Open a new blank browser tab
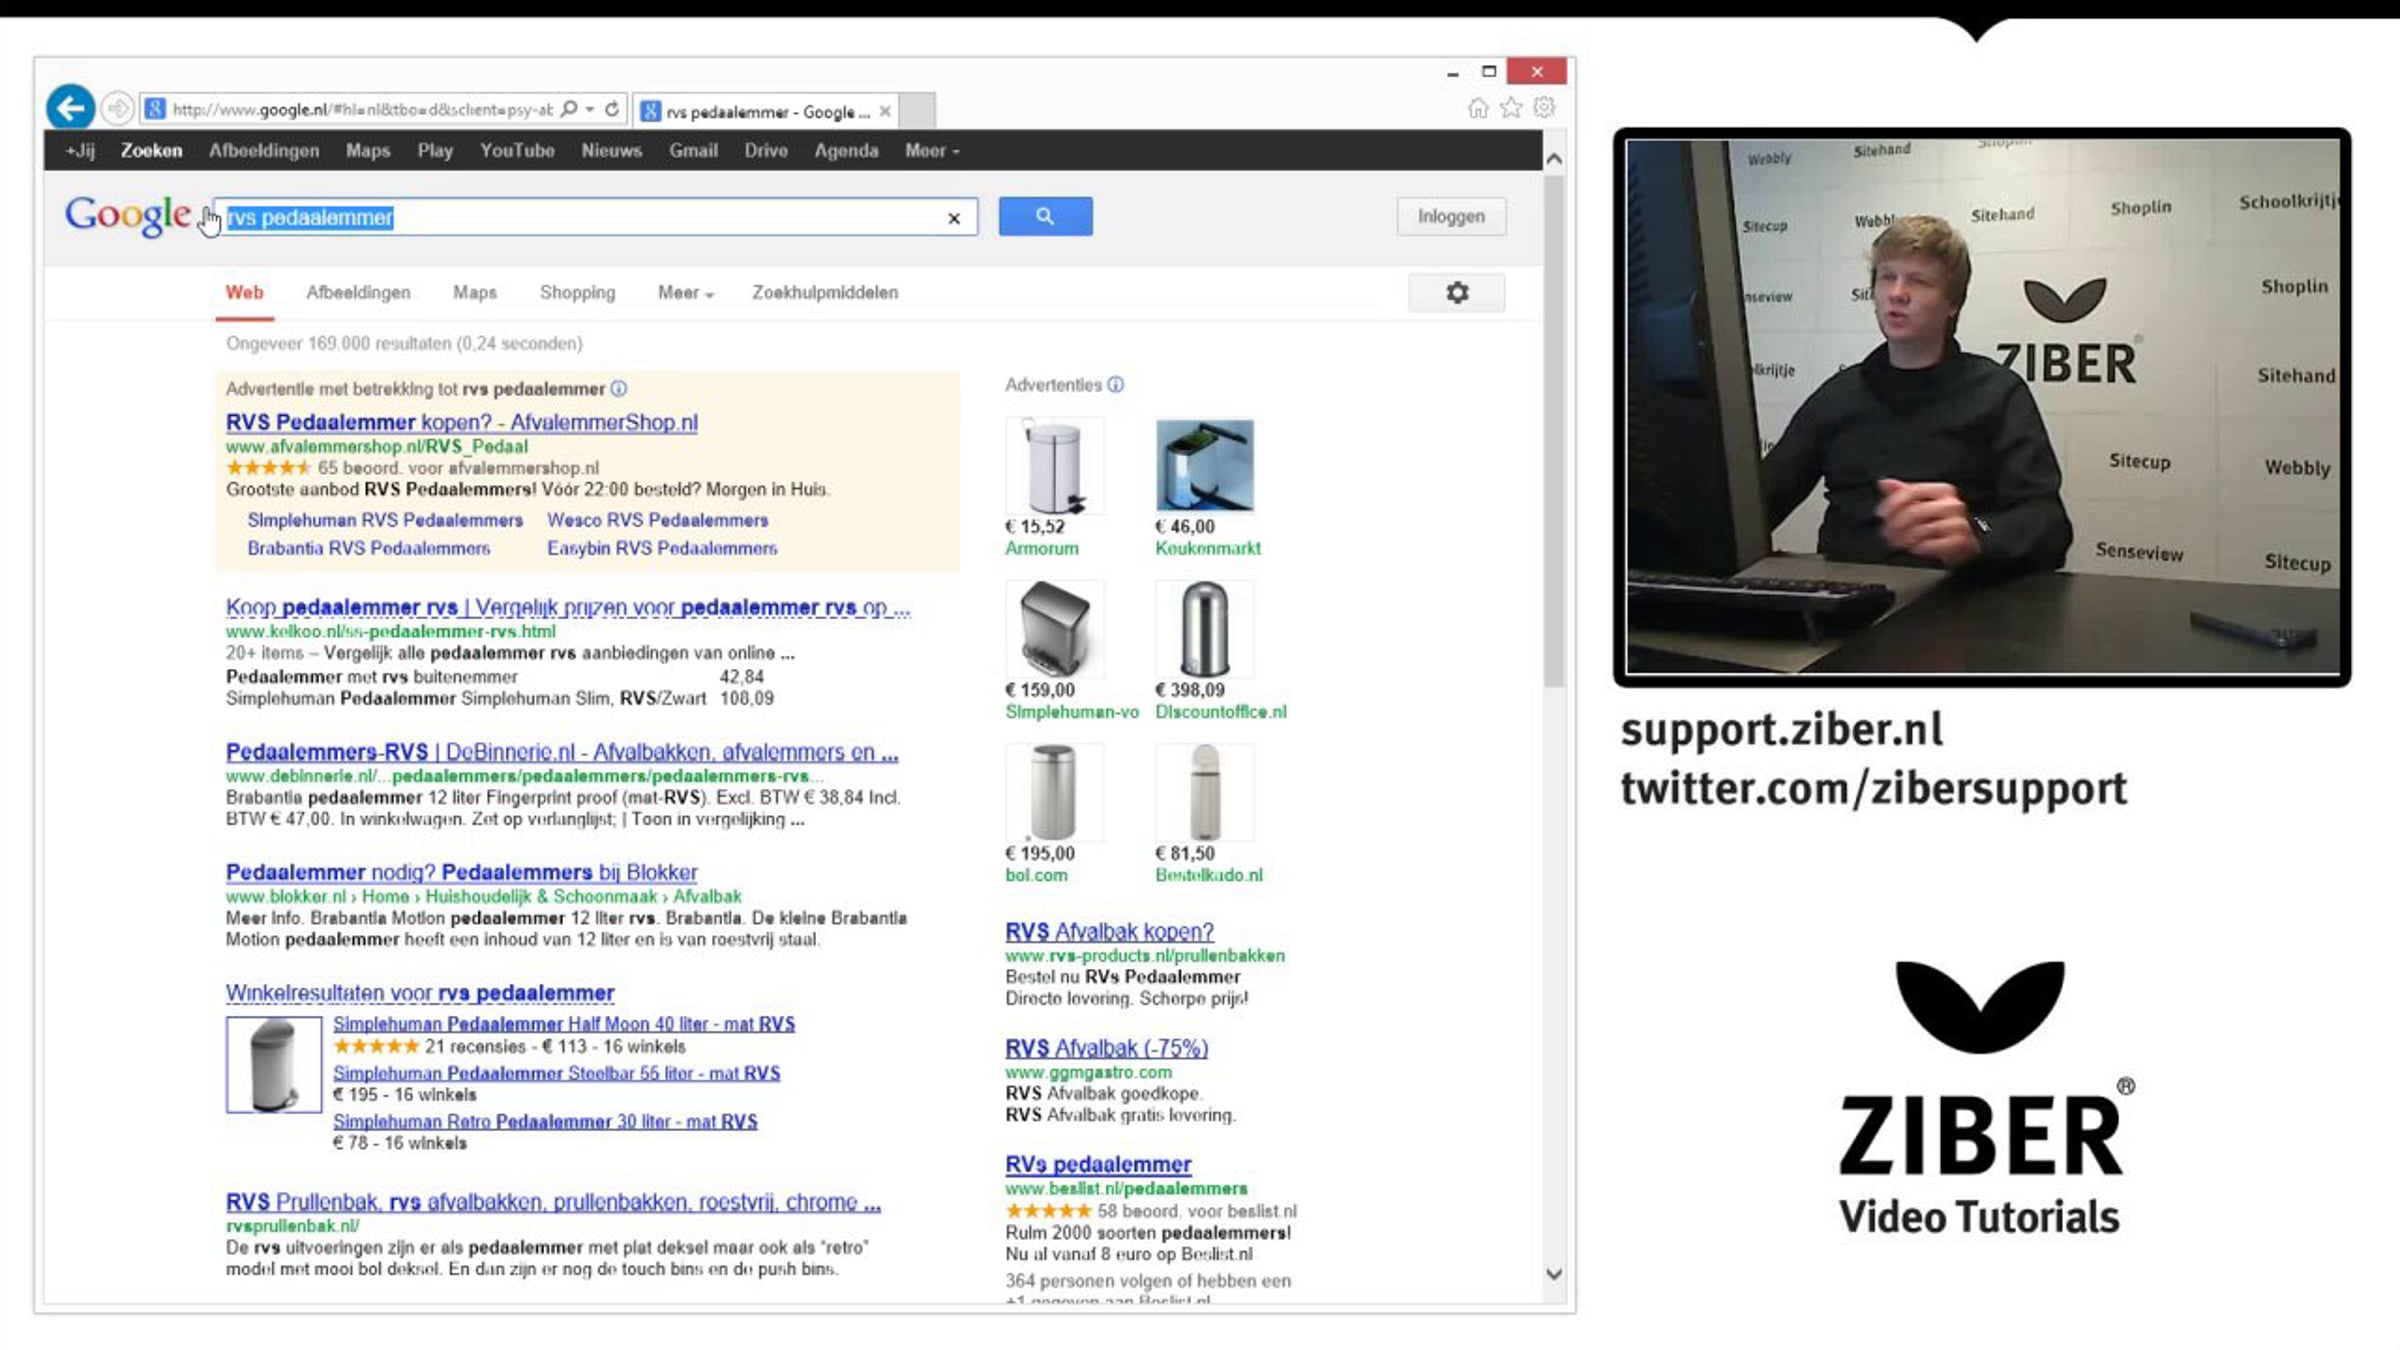The image size is (2400, 1350). coord(917,110)
